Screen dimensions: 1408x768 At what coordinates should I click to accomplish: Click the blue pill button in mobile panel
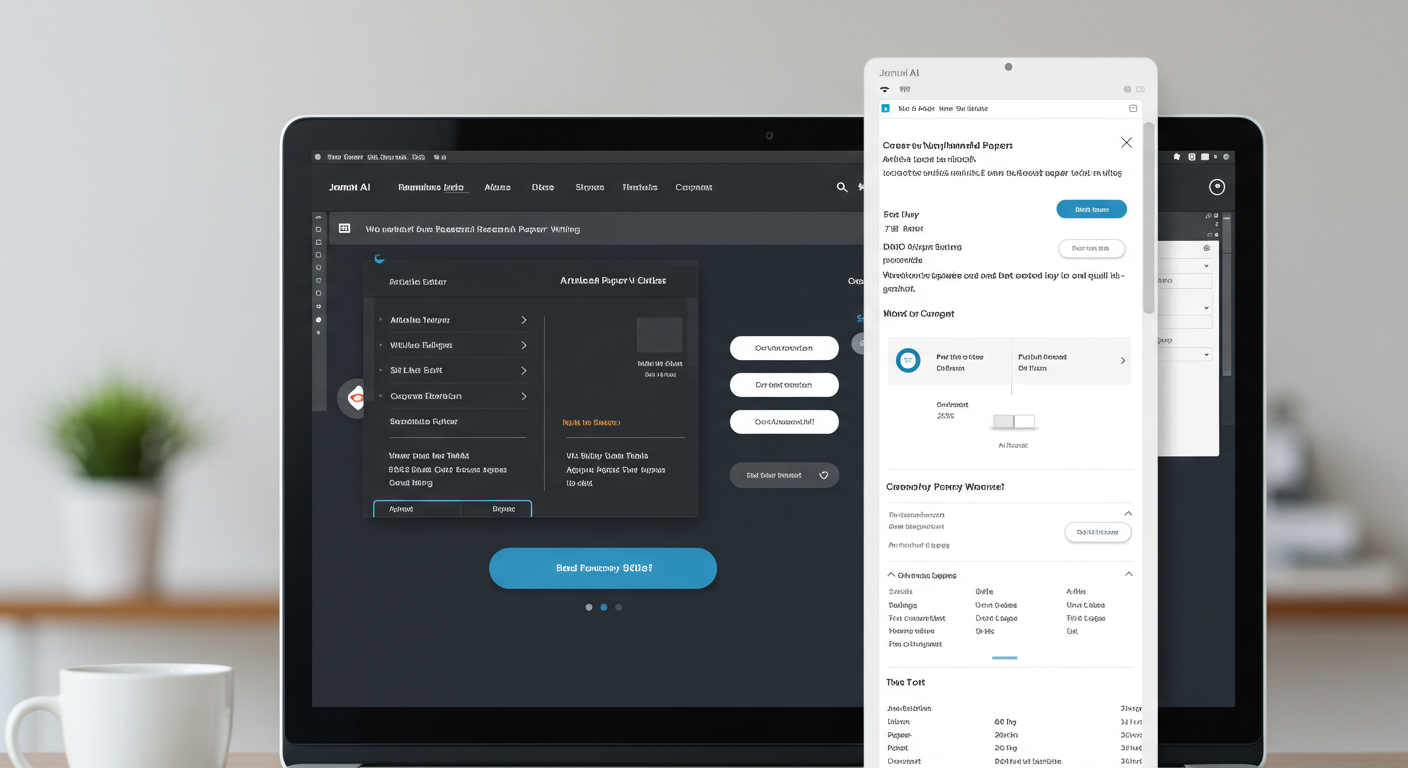click(x=1091, y=209)
